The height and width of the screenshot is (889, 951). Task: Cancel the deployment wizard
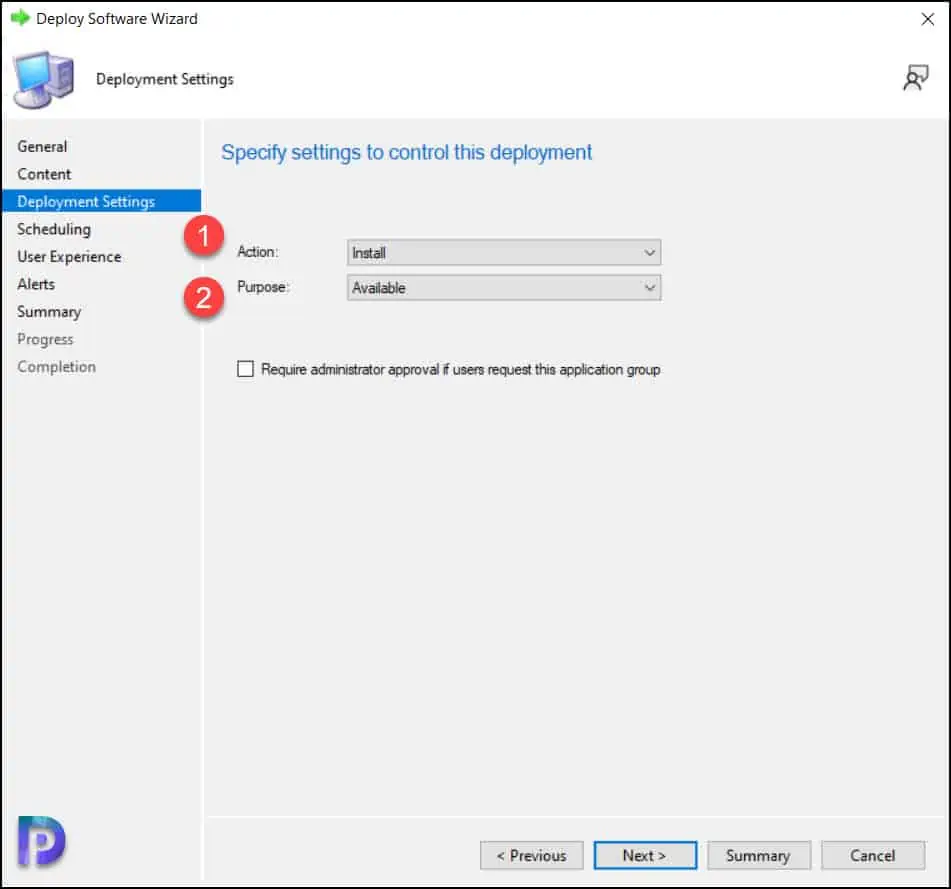tap(872, 855)
